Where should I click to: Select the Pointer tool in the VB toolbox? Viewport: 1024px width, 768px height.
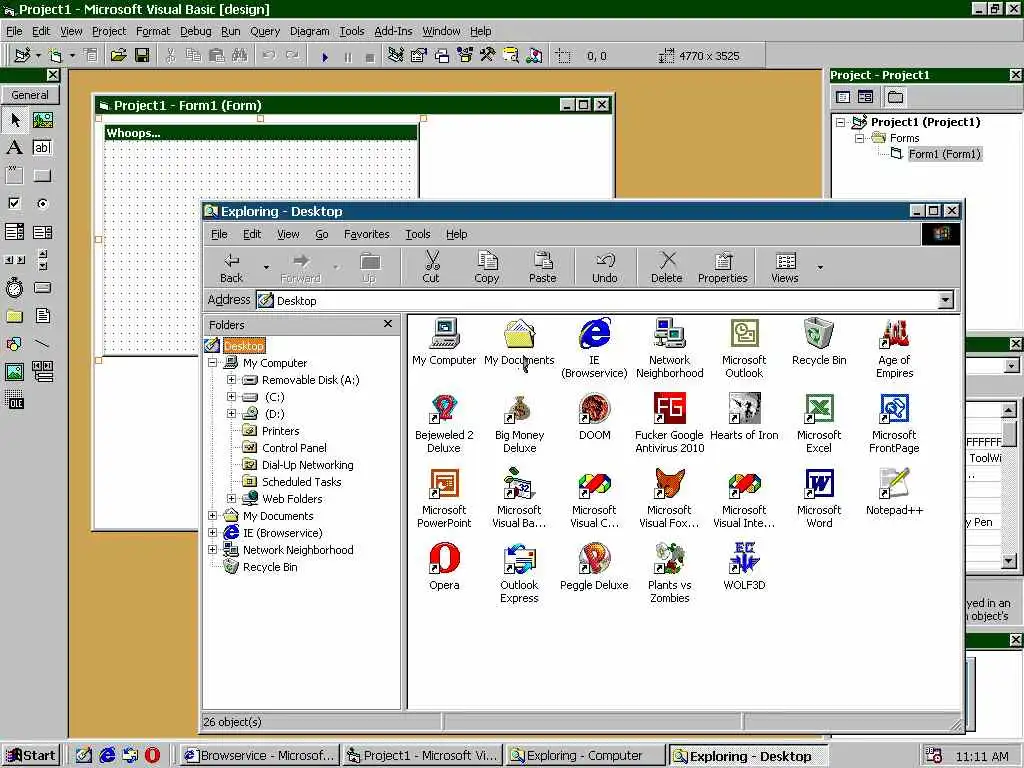(14, 120)
